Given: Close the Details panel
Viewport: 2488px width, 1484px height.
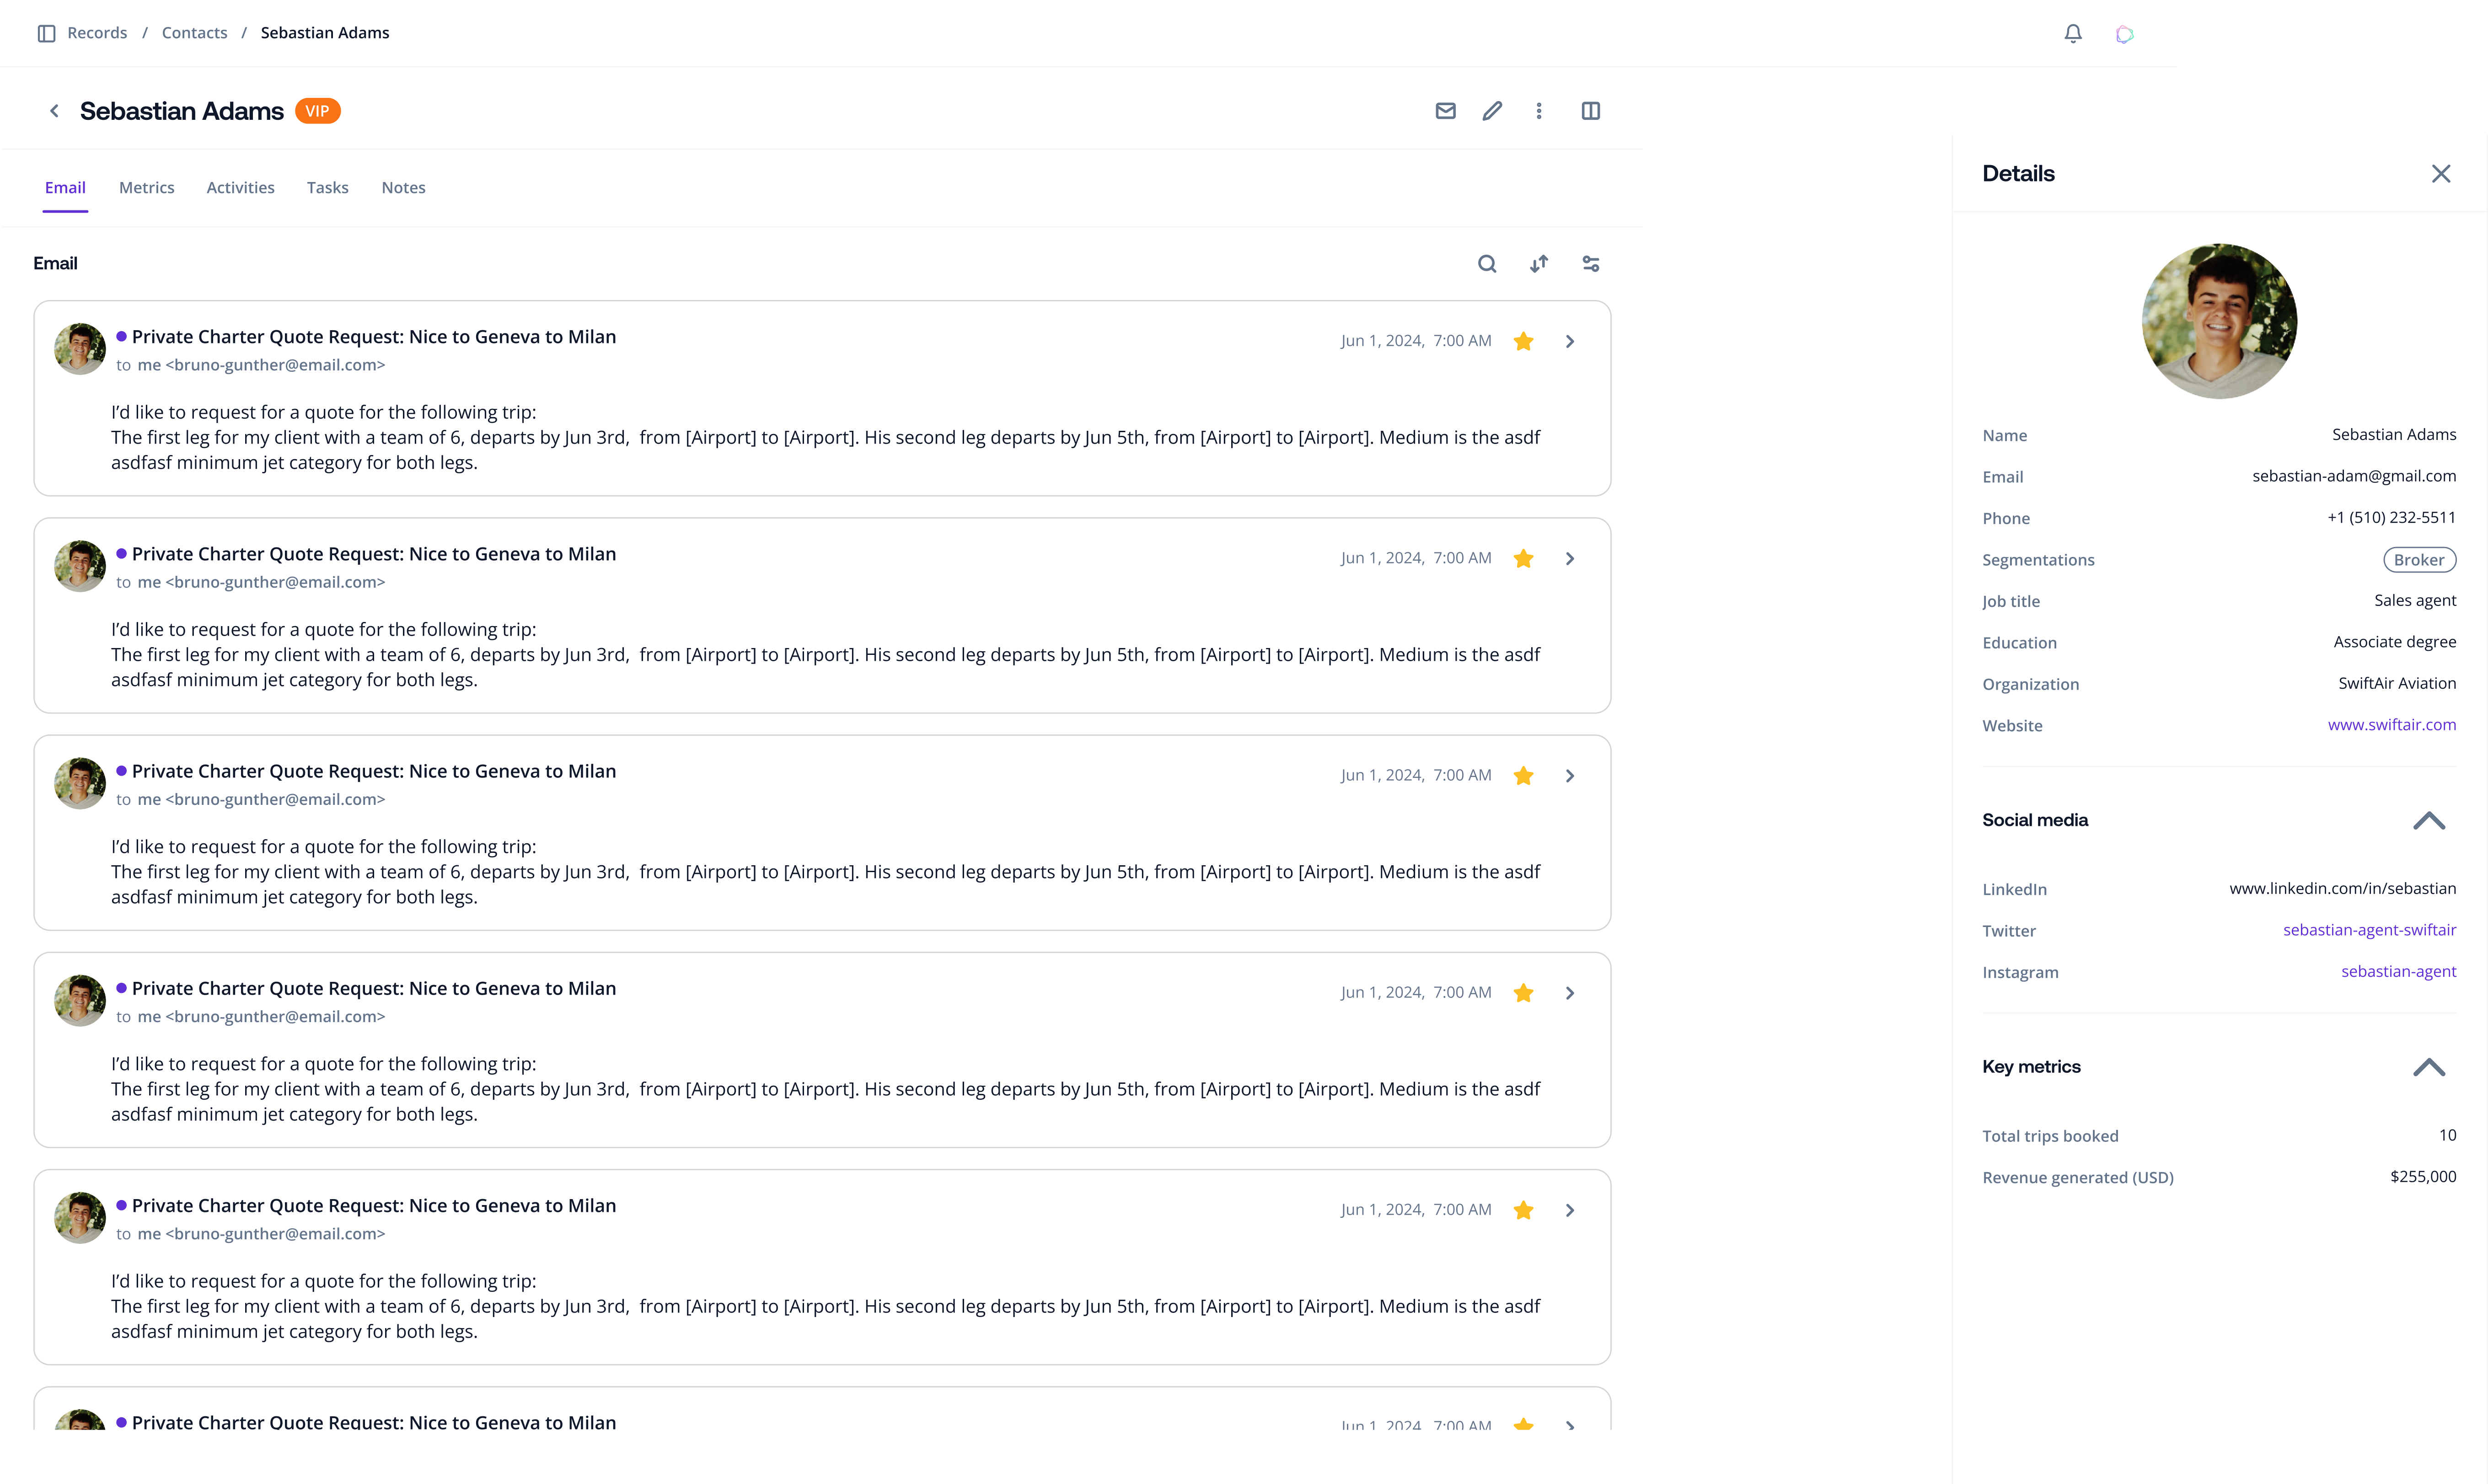Looking at the screenshot, I should pos(2441,174).
